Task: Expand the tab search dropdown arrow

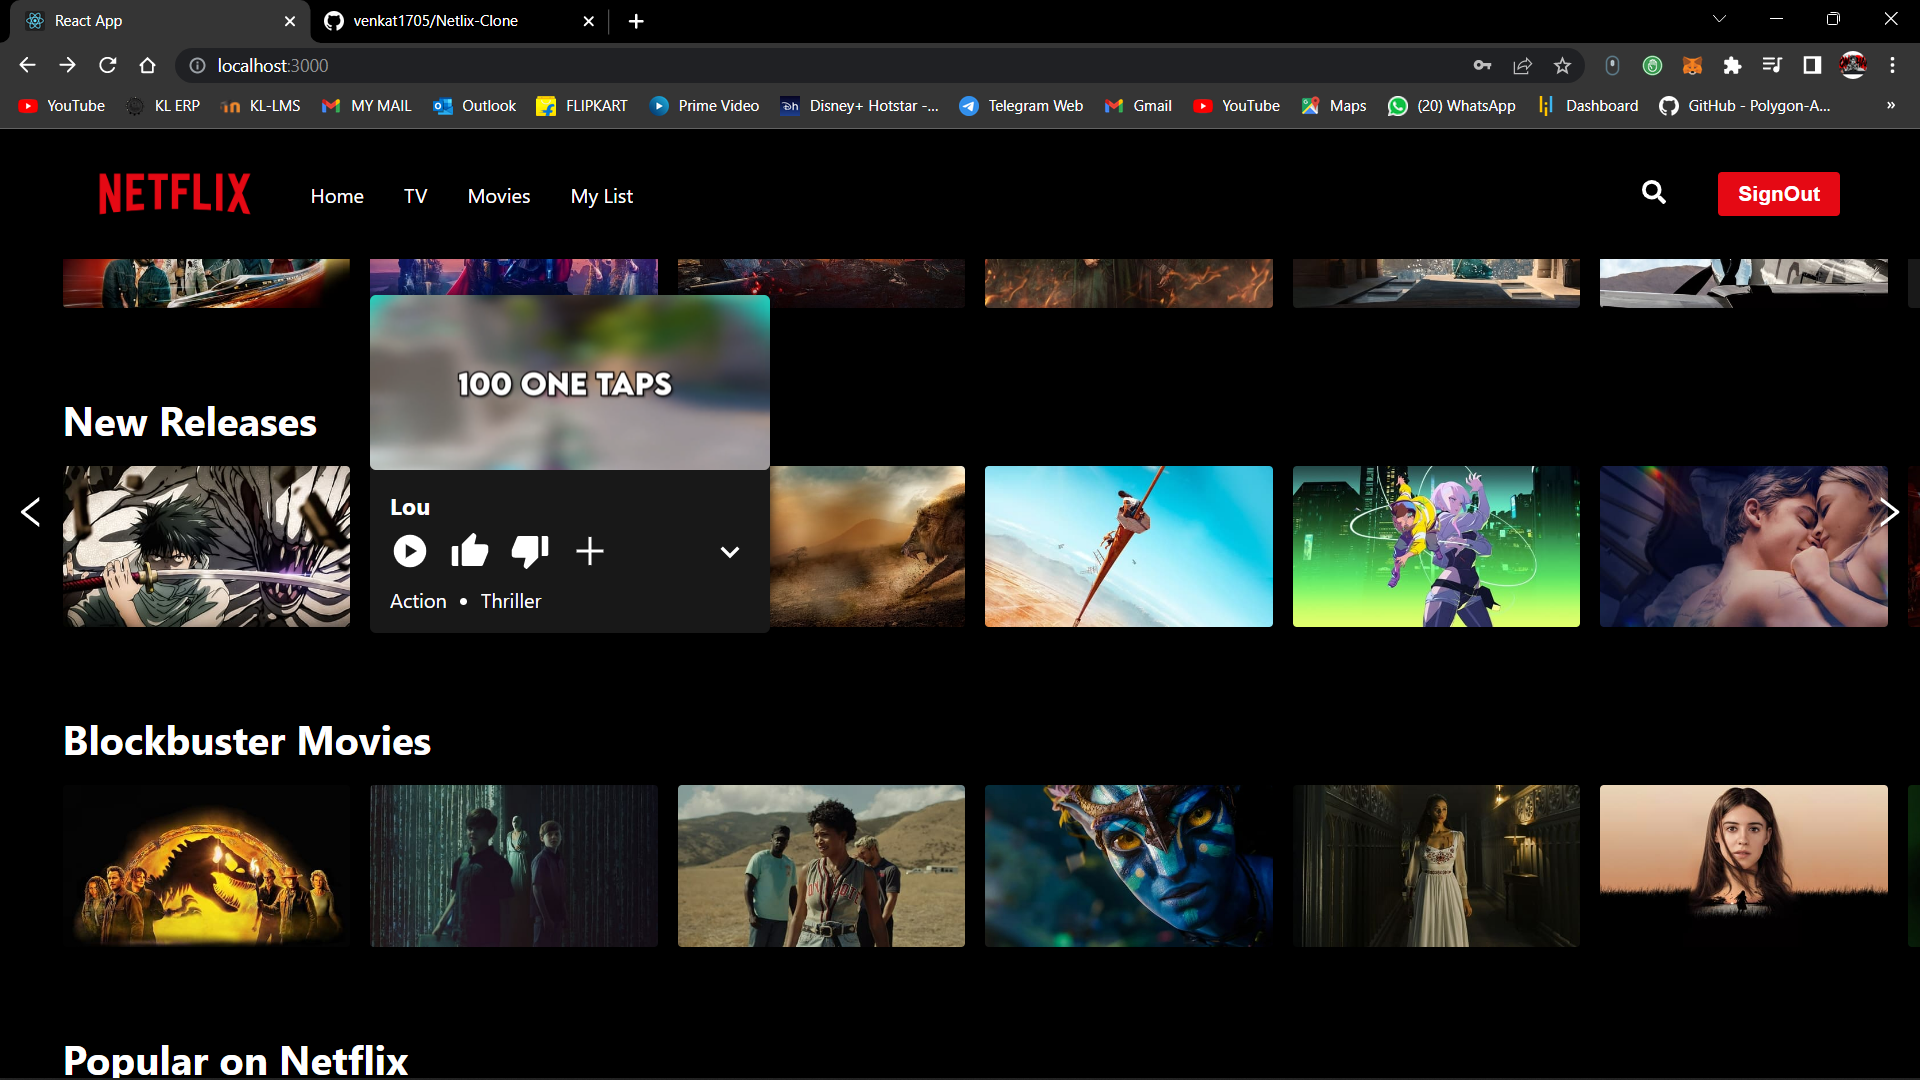Action: [1719, 19]
